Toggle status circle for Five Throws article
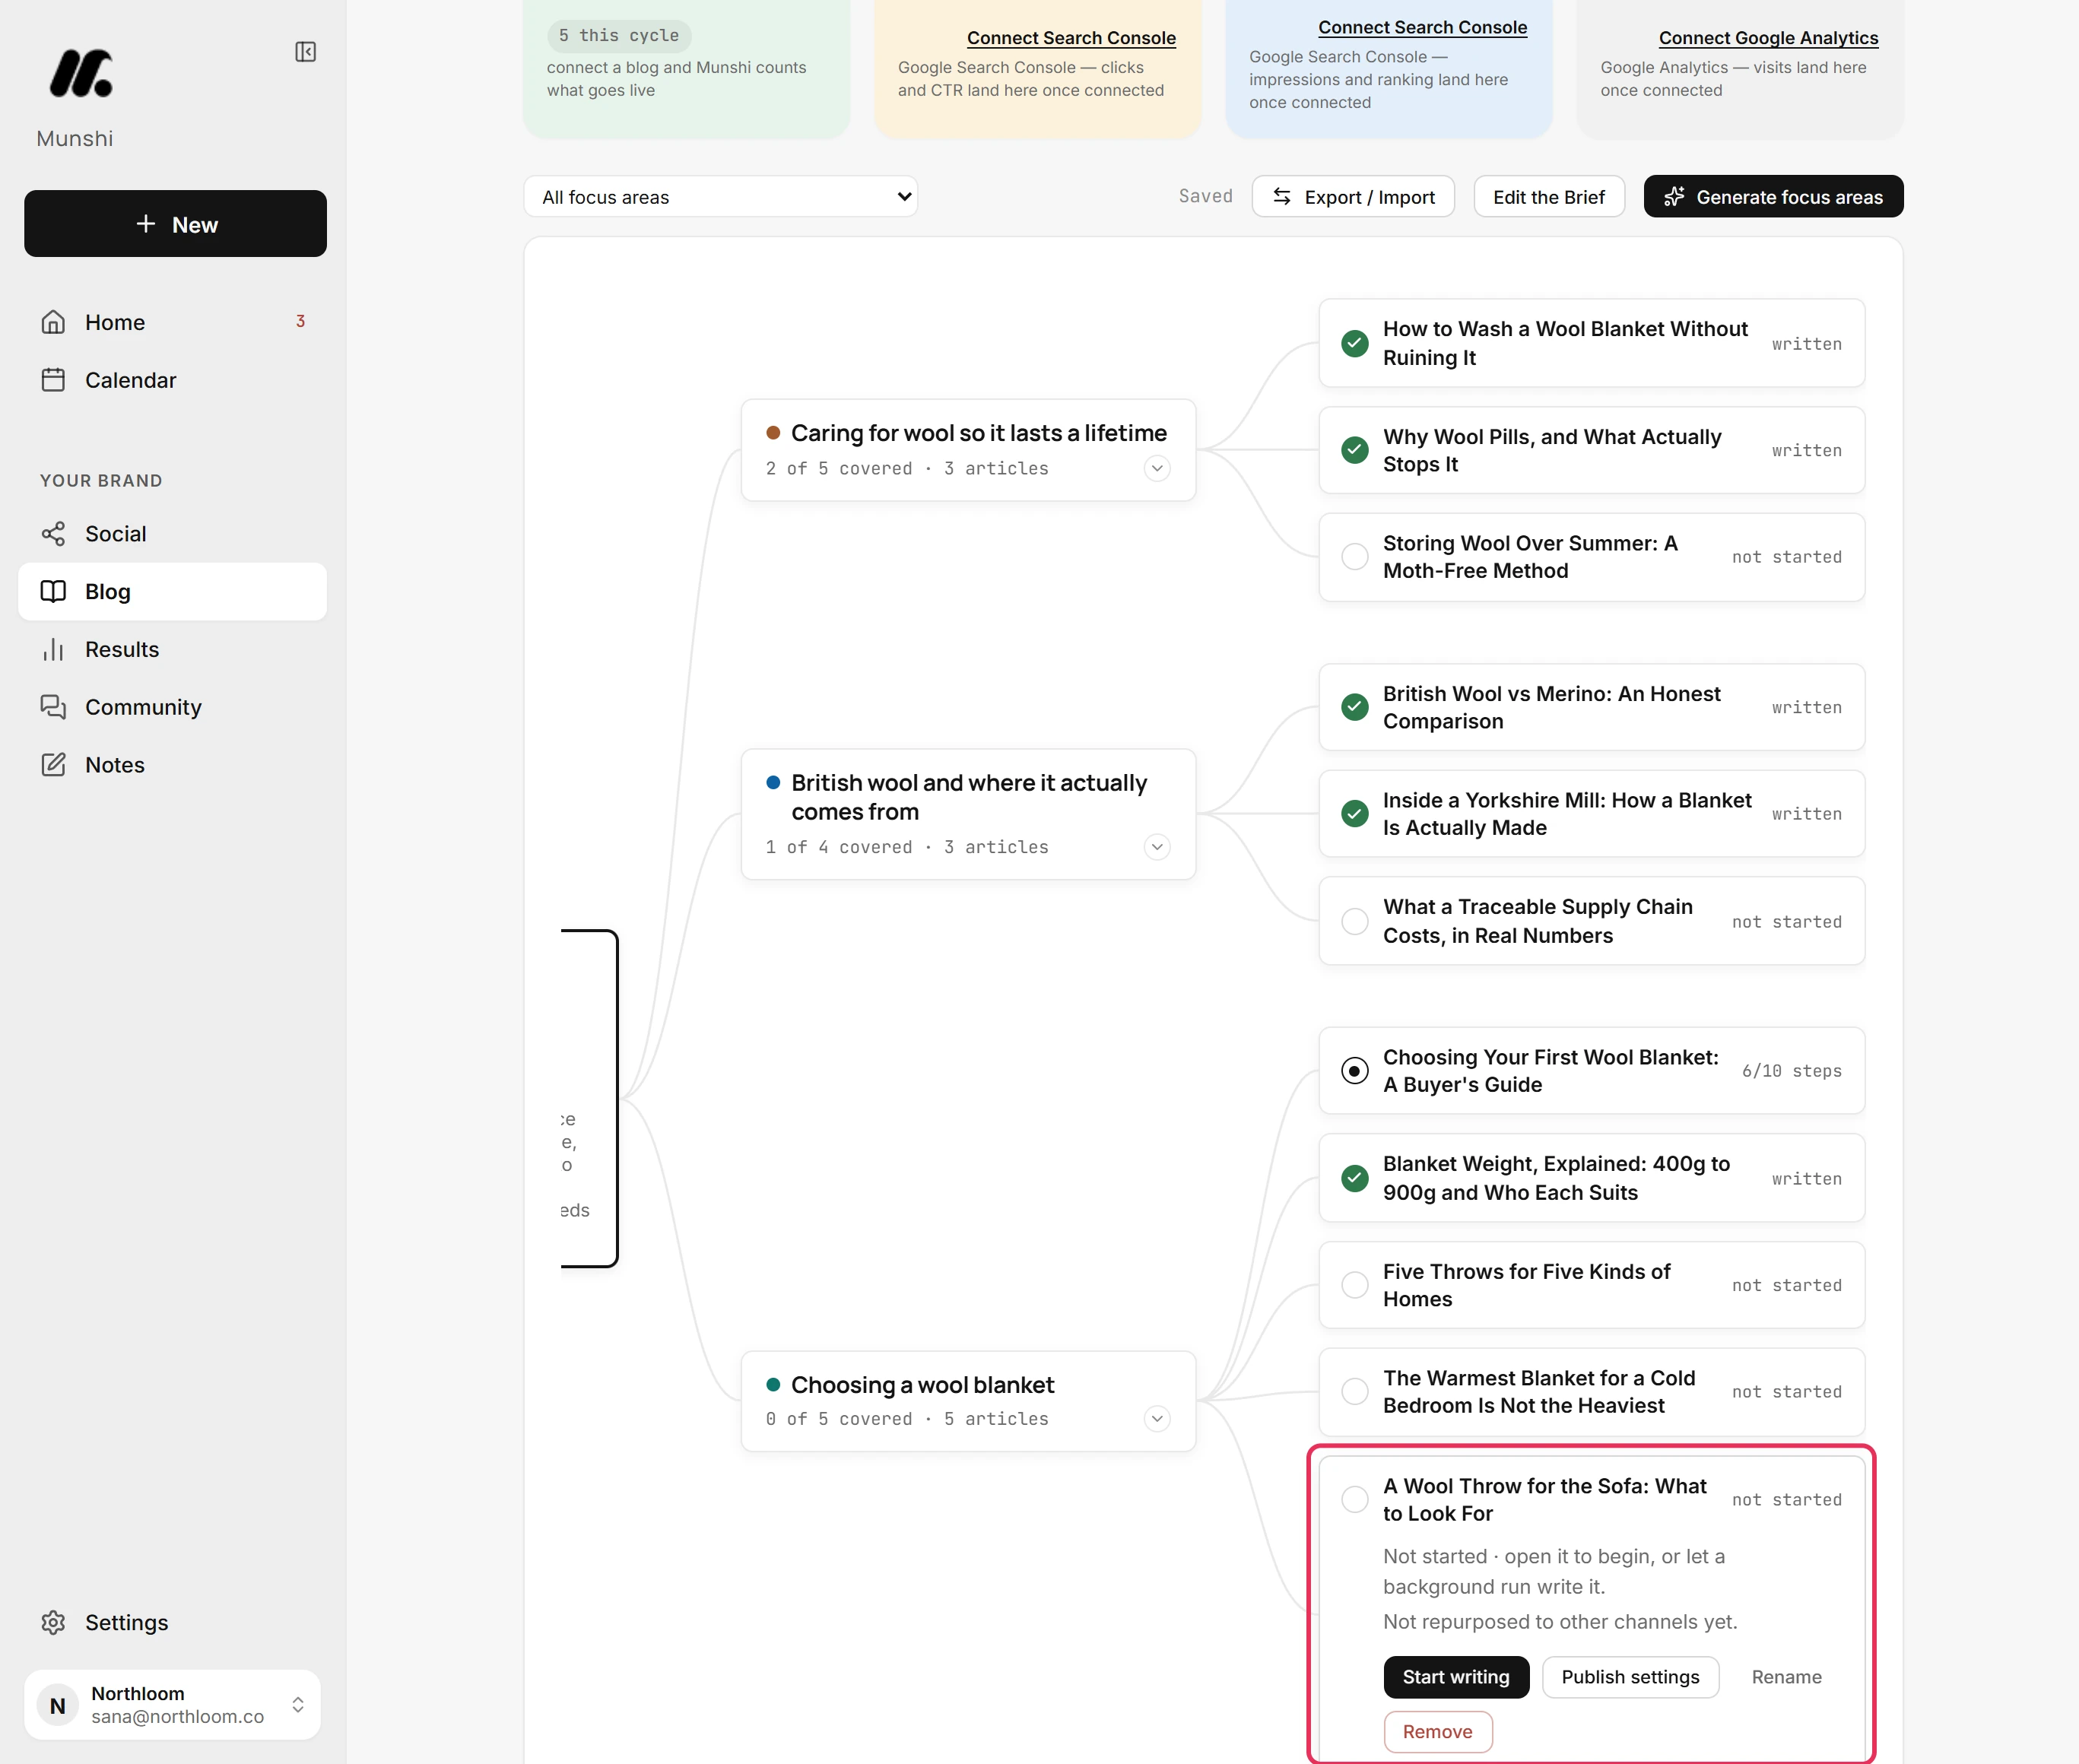 click(1354, 1285)
